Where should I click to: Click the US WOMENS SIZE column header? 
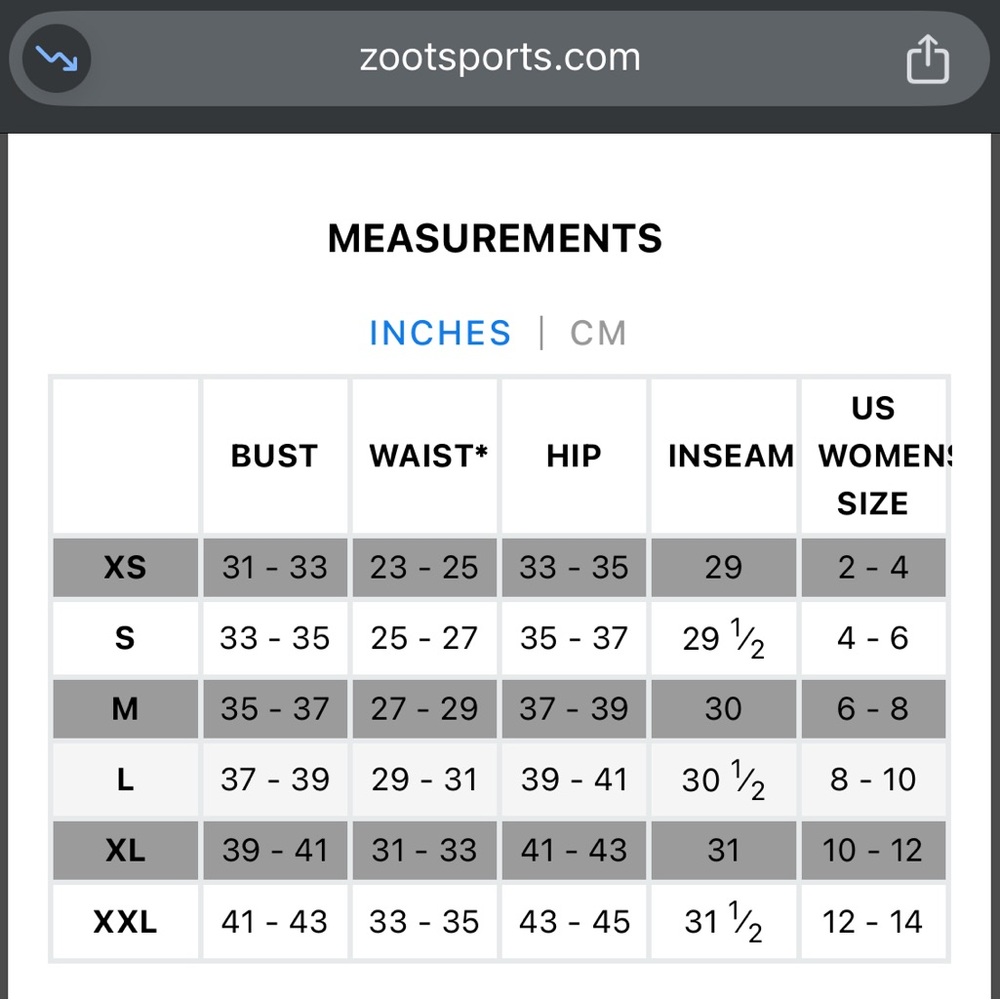tap(873, 456)
